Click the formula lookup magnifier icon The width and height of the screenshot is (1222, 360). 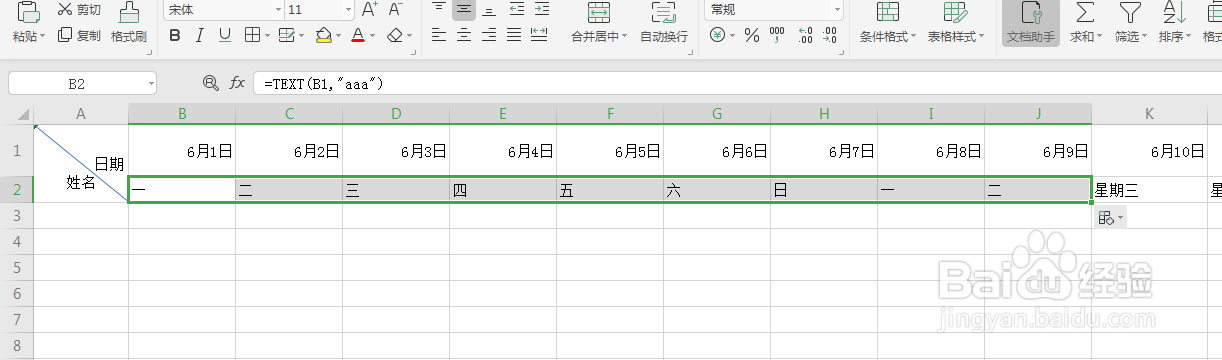click(x=210, y=84)
